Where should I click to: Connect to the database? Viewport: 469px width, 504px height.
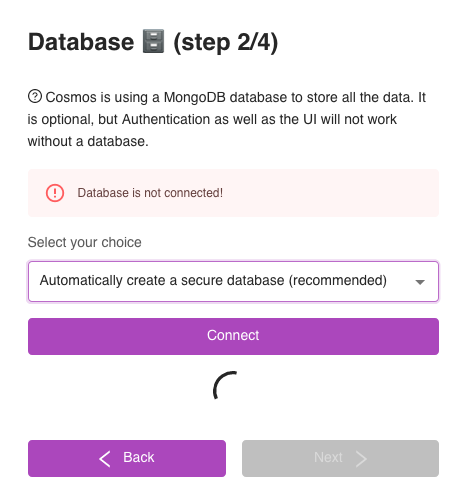[233, 336]
